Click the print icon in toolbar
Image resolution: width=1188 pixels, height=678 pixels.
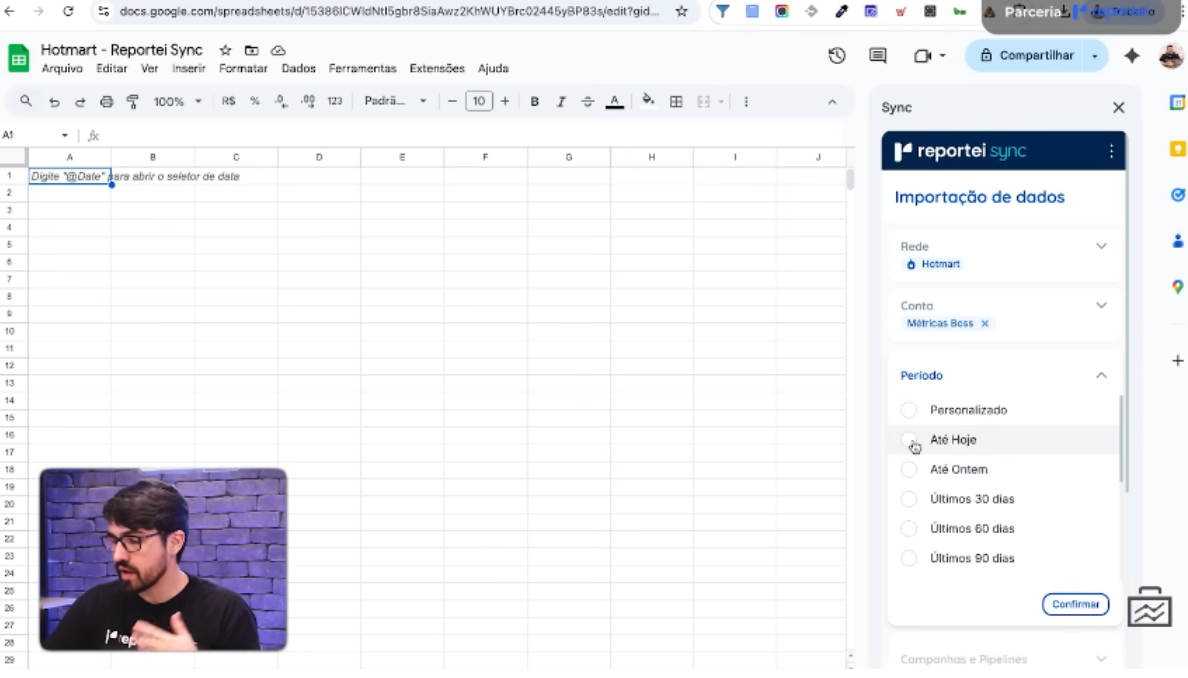click(x=107, y=102)
